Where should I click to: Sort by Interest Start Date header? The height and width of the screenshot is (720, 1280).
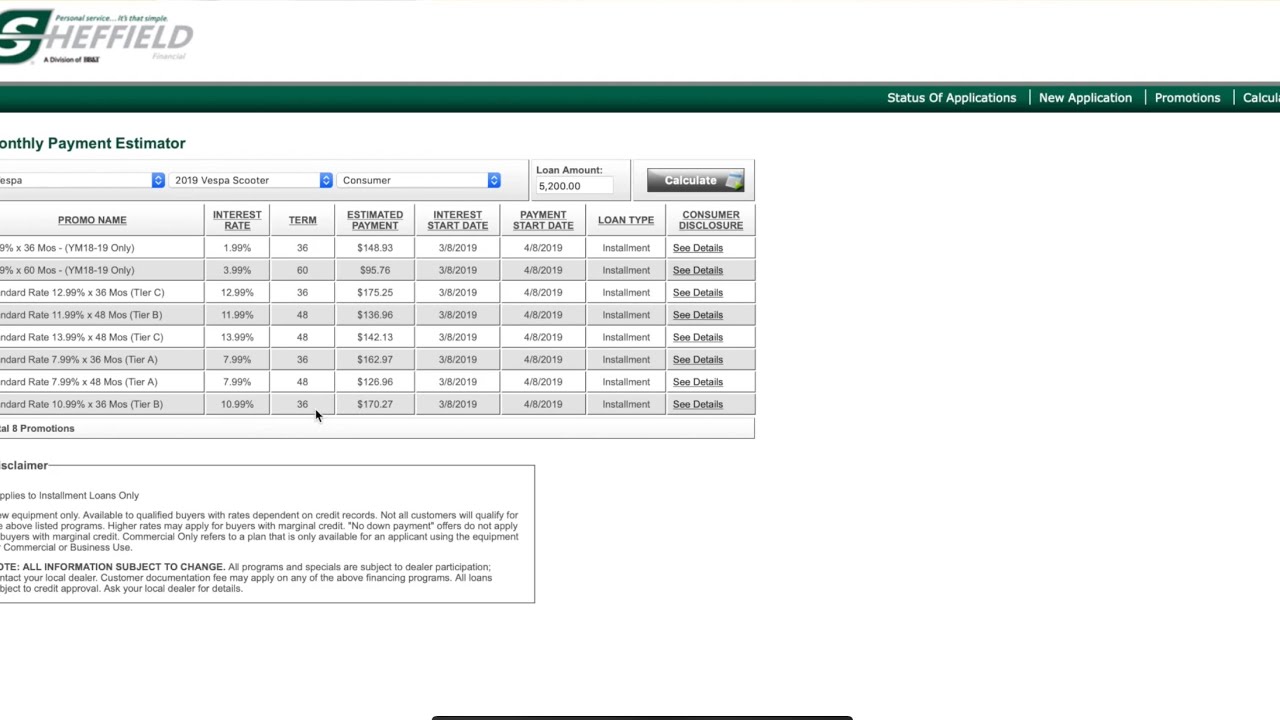pyautogui.click(x=458, y=220)
